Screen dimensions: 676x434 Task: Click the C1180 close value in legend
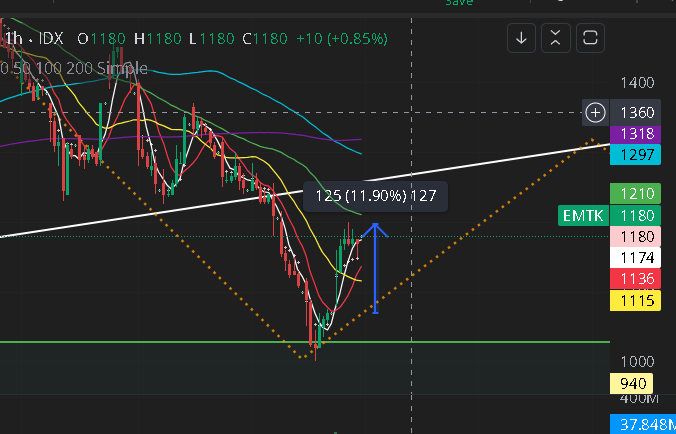point(265,39)
